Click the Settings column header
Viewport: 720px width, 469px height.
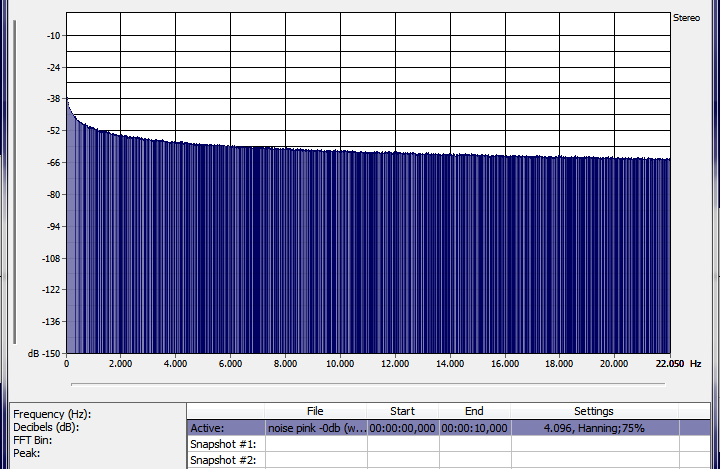[x=593, y=411]
